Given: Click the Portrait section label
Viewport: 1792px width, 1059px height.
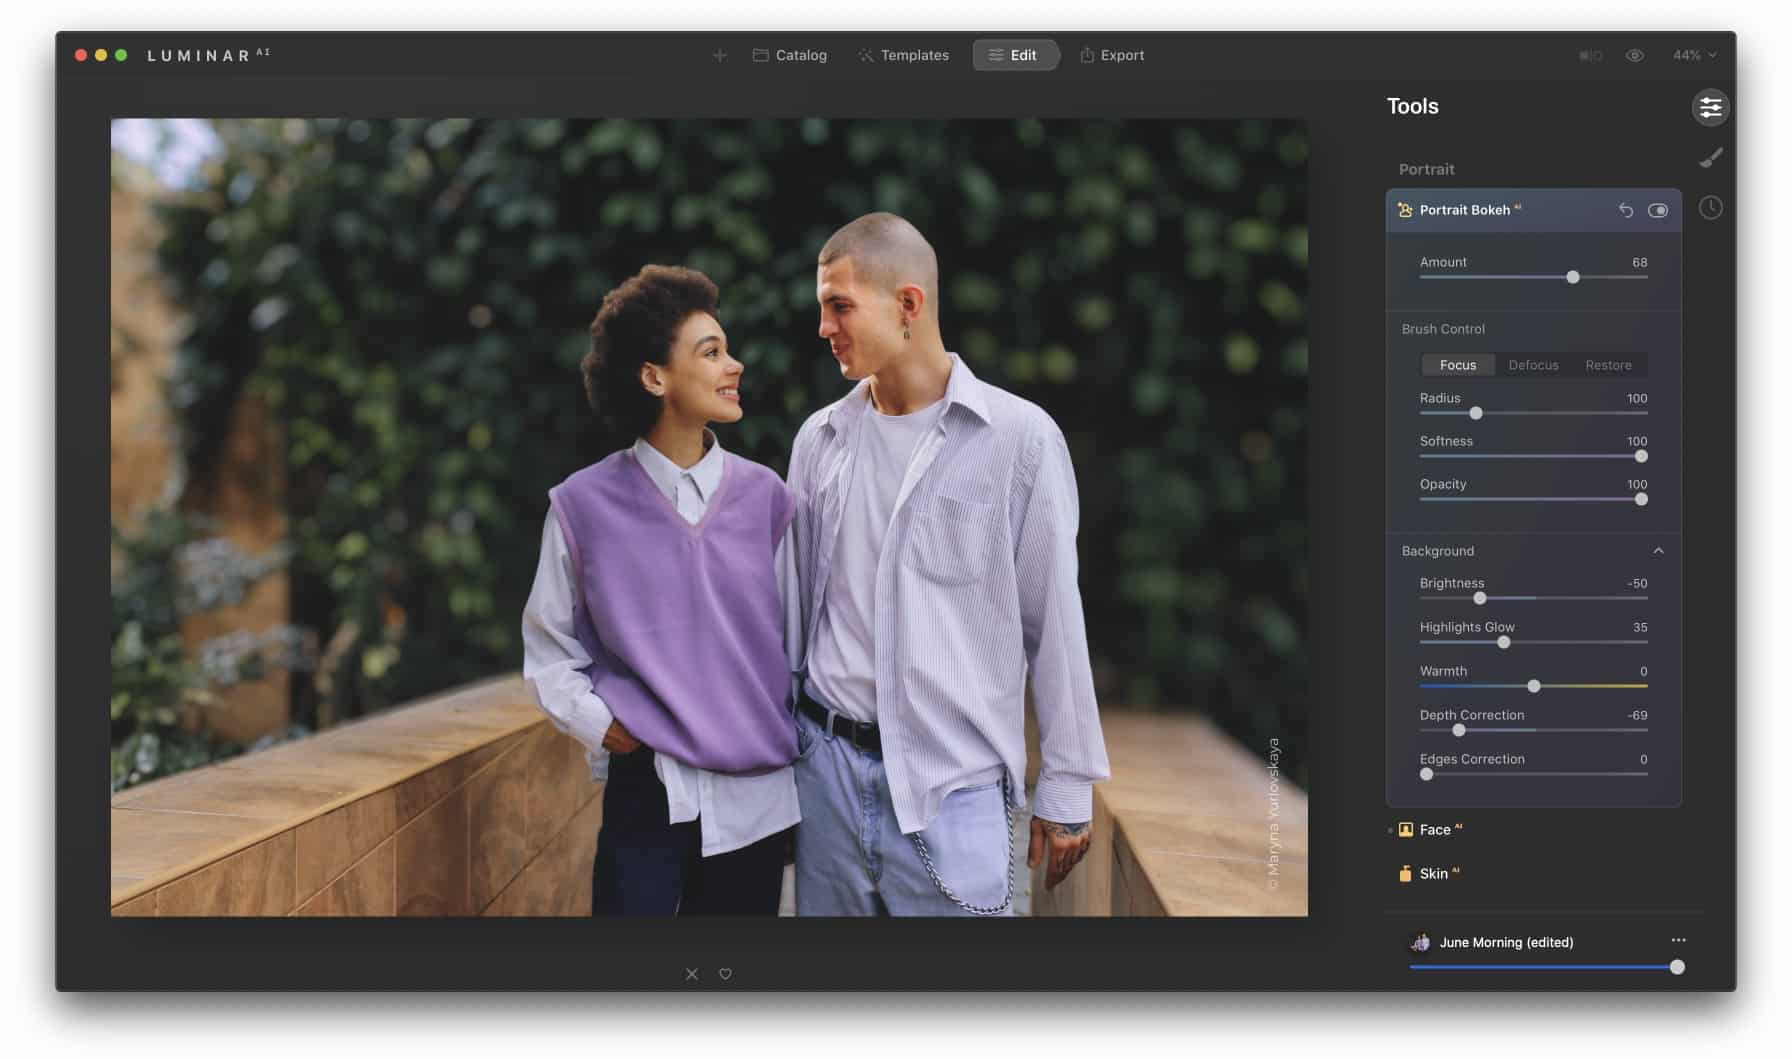Looking at the screenshot, I should tap(1426, 169).
